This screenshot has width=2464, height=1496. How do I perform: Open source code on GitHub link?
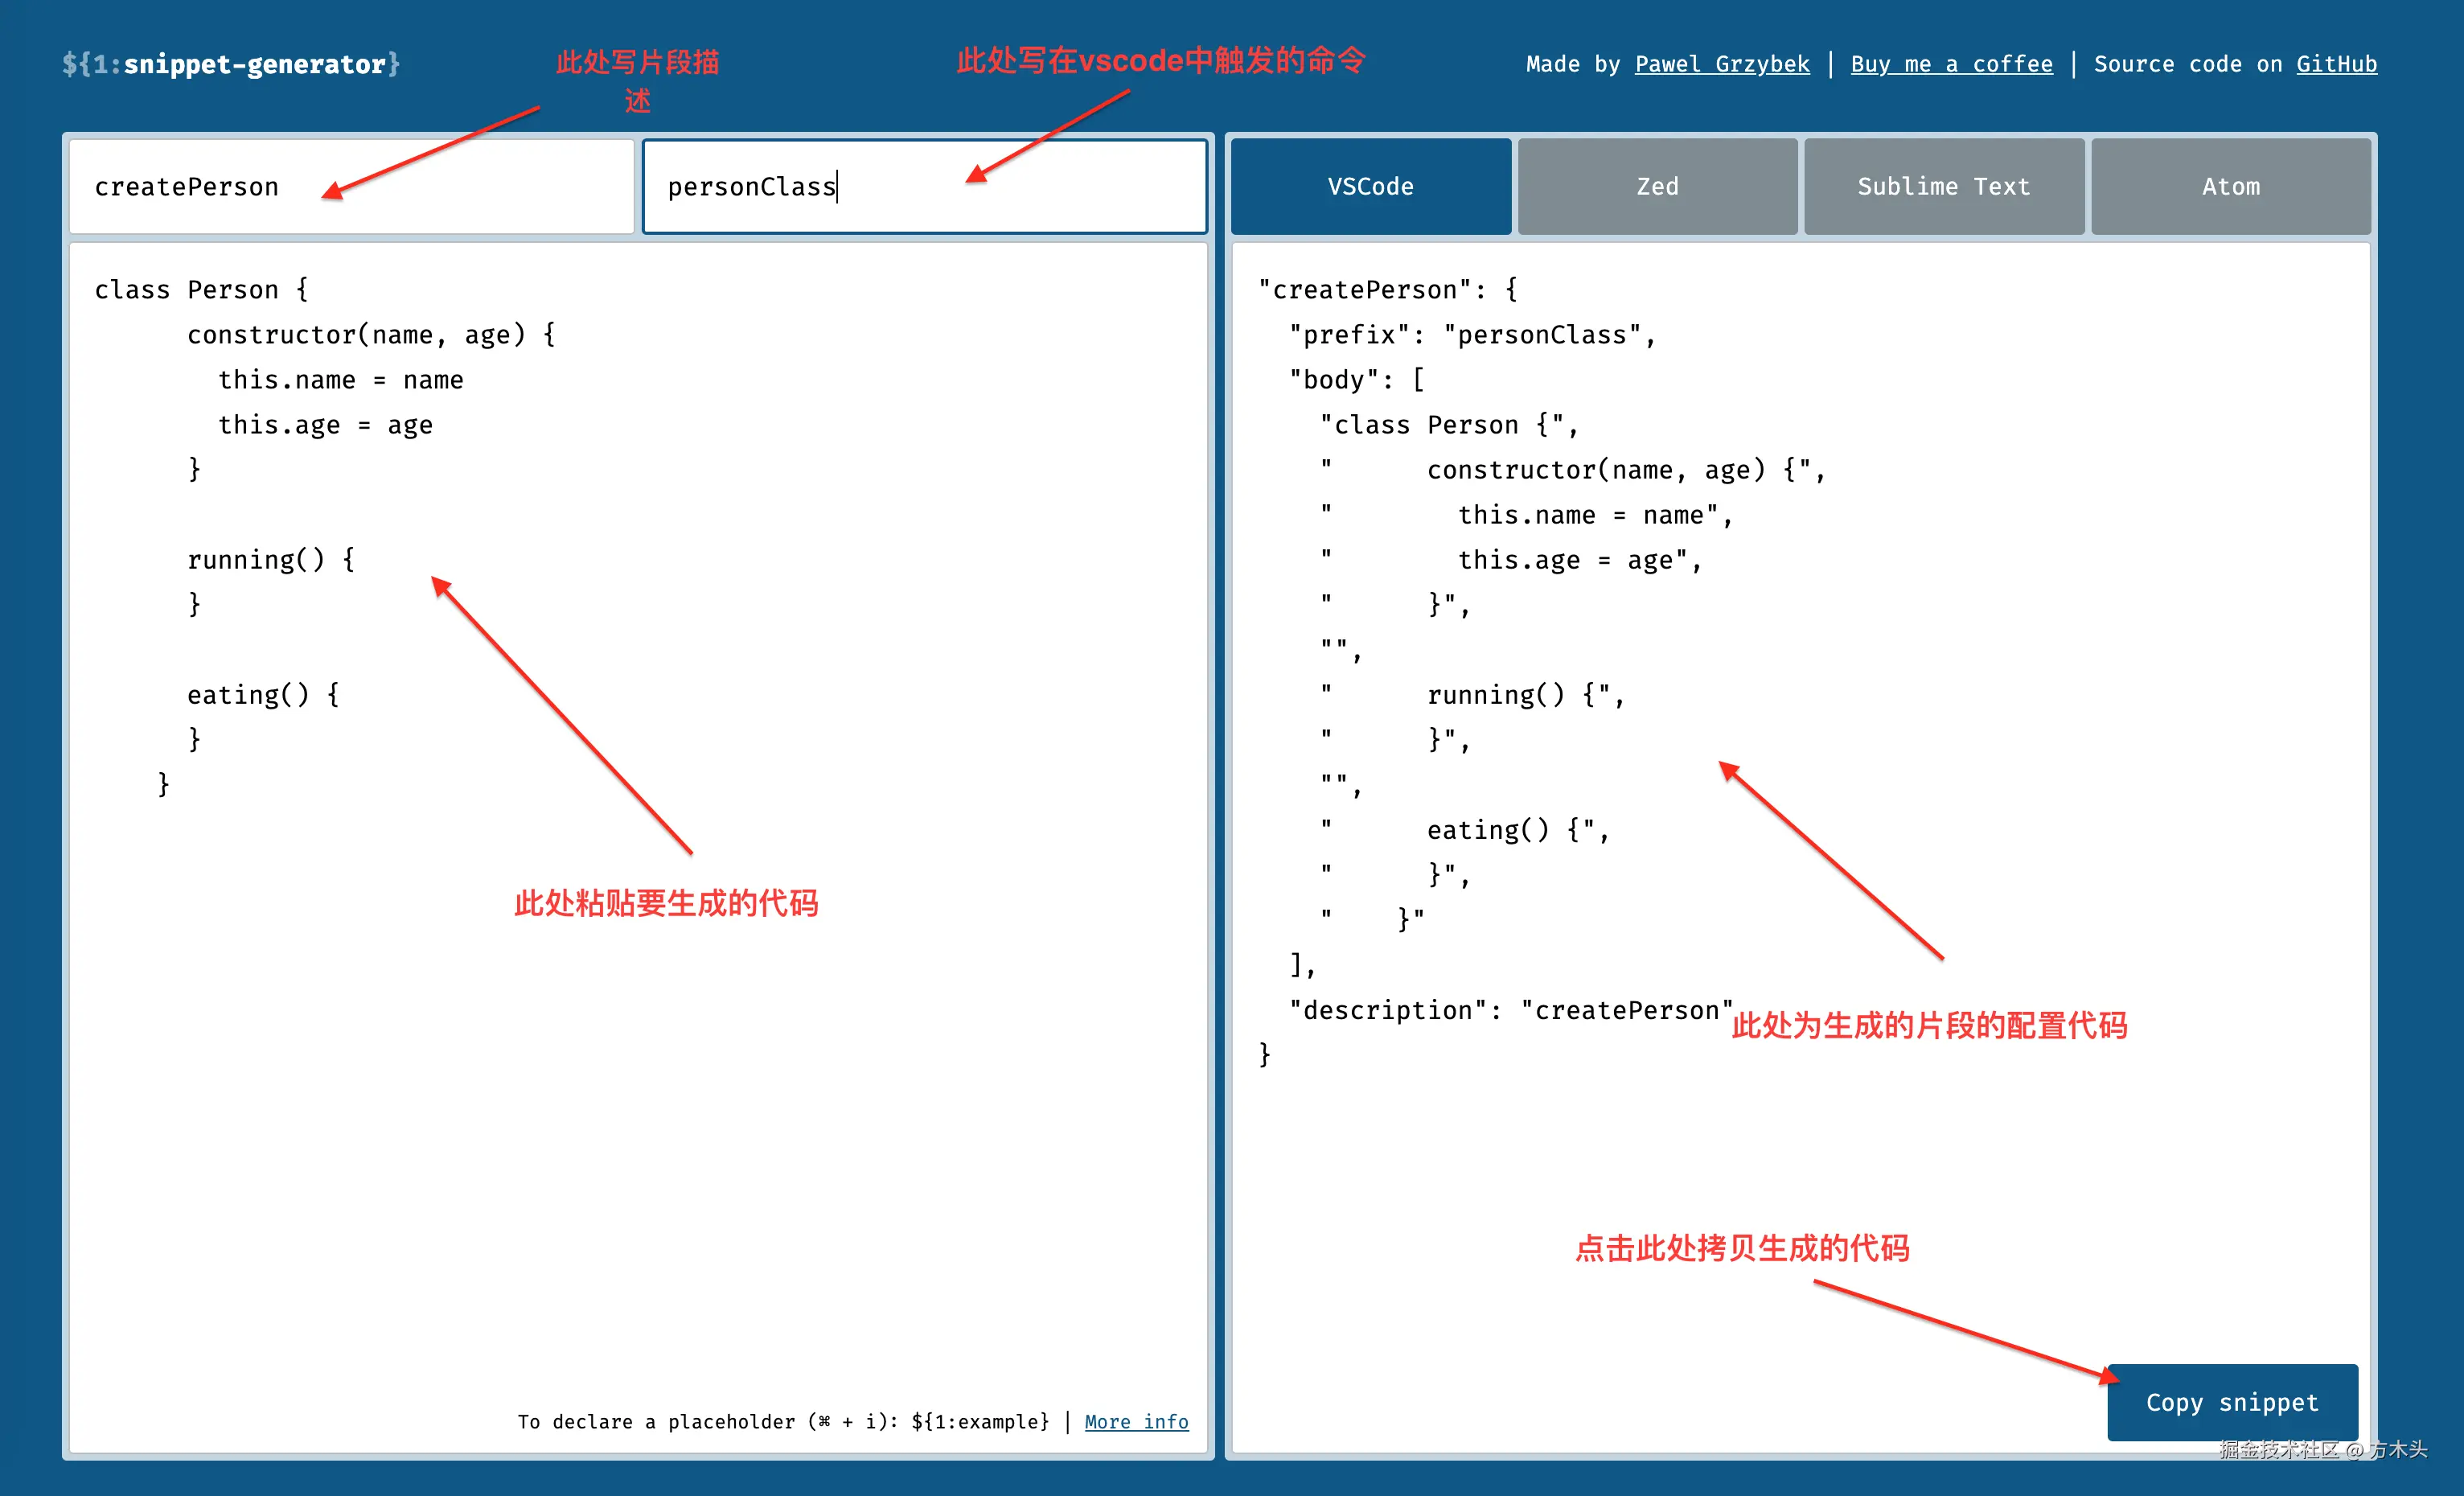[2335, 64]
